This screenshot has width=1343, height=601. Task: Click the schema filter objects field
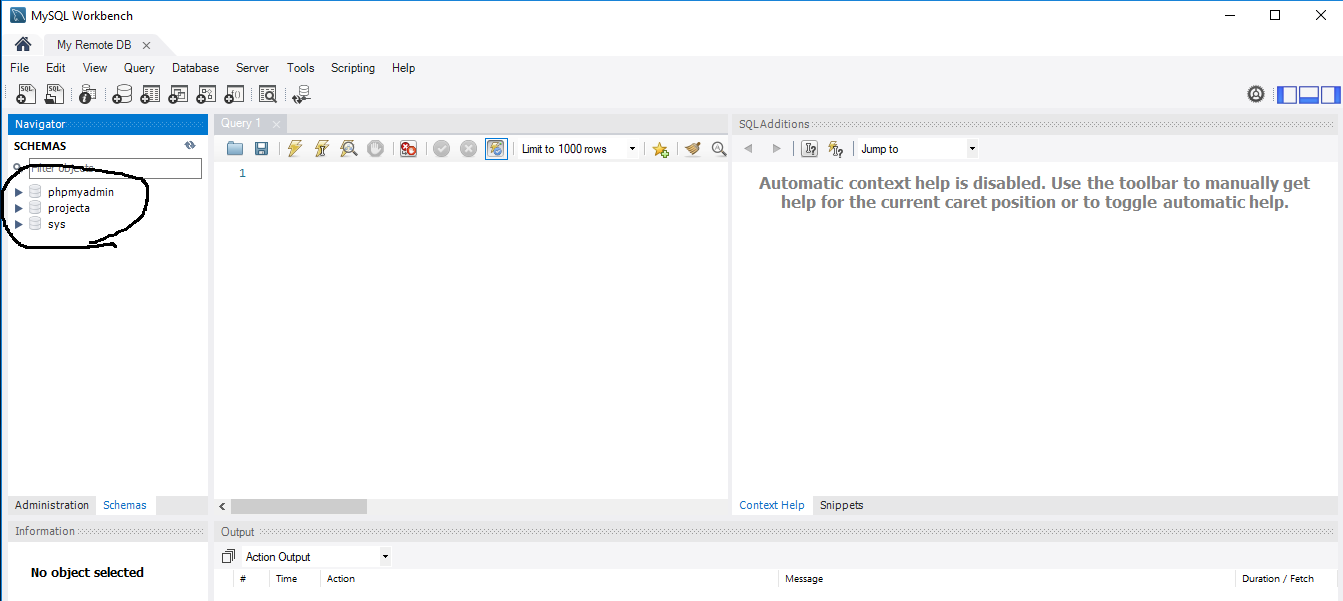click(115, 168)
